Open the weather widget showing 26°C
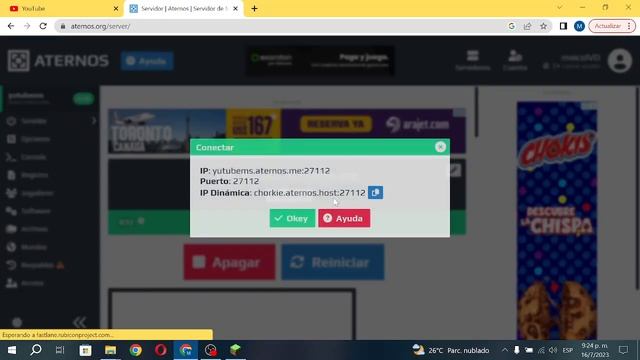The width and height of the screenshot is (640, 360). pos(451,350)
